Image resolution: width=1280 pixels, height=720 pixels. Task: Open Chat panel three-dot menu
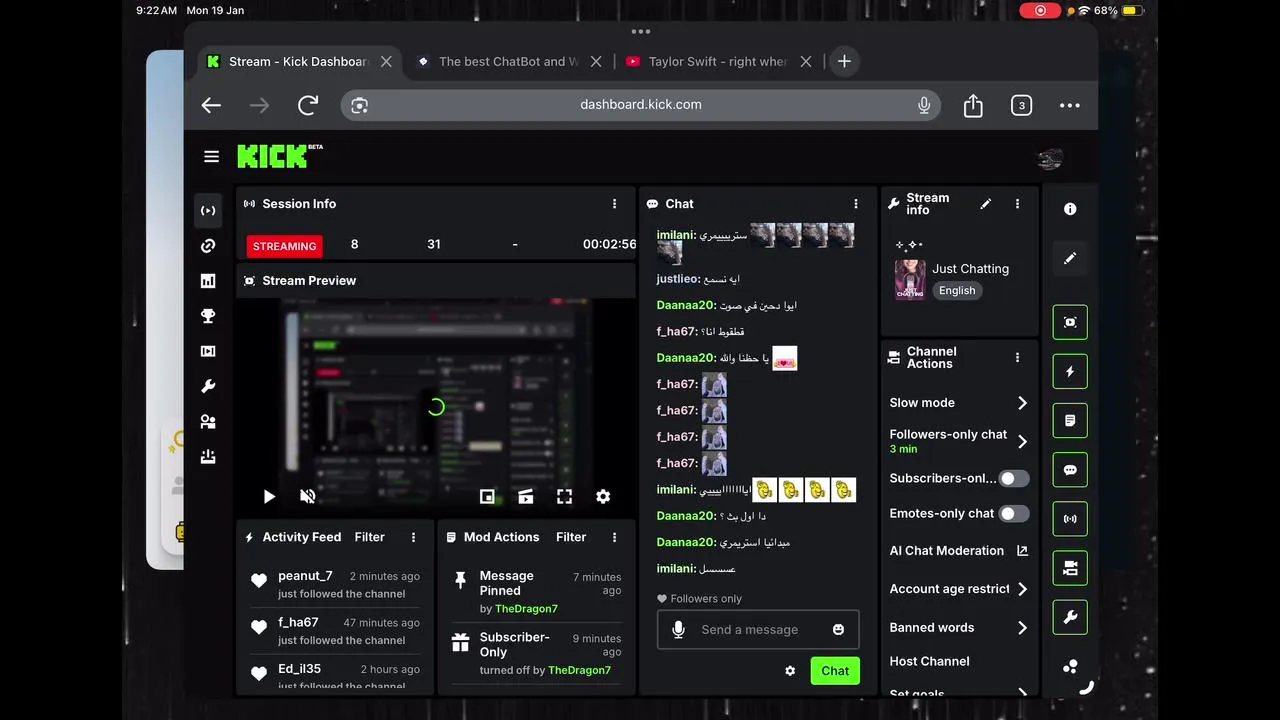point(855,204)
